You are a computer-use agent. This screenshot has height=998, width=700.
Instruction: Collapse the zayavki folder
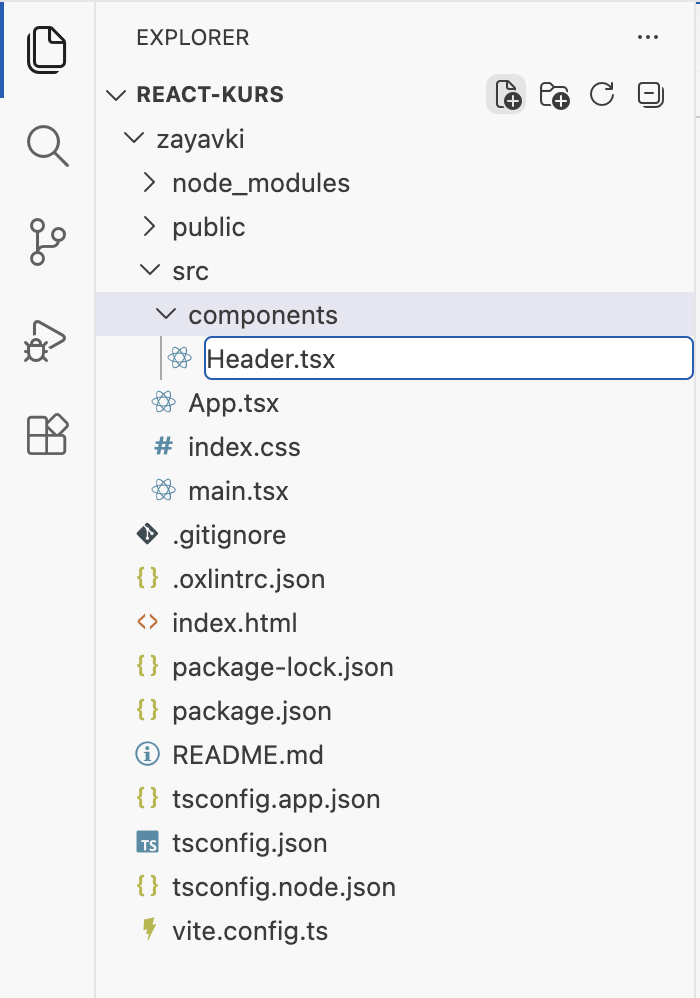(x=134, y=137)
